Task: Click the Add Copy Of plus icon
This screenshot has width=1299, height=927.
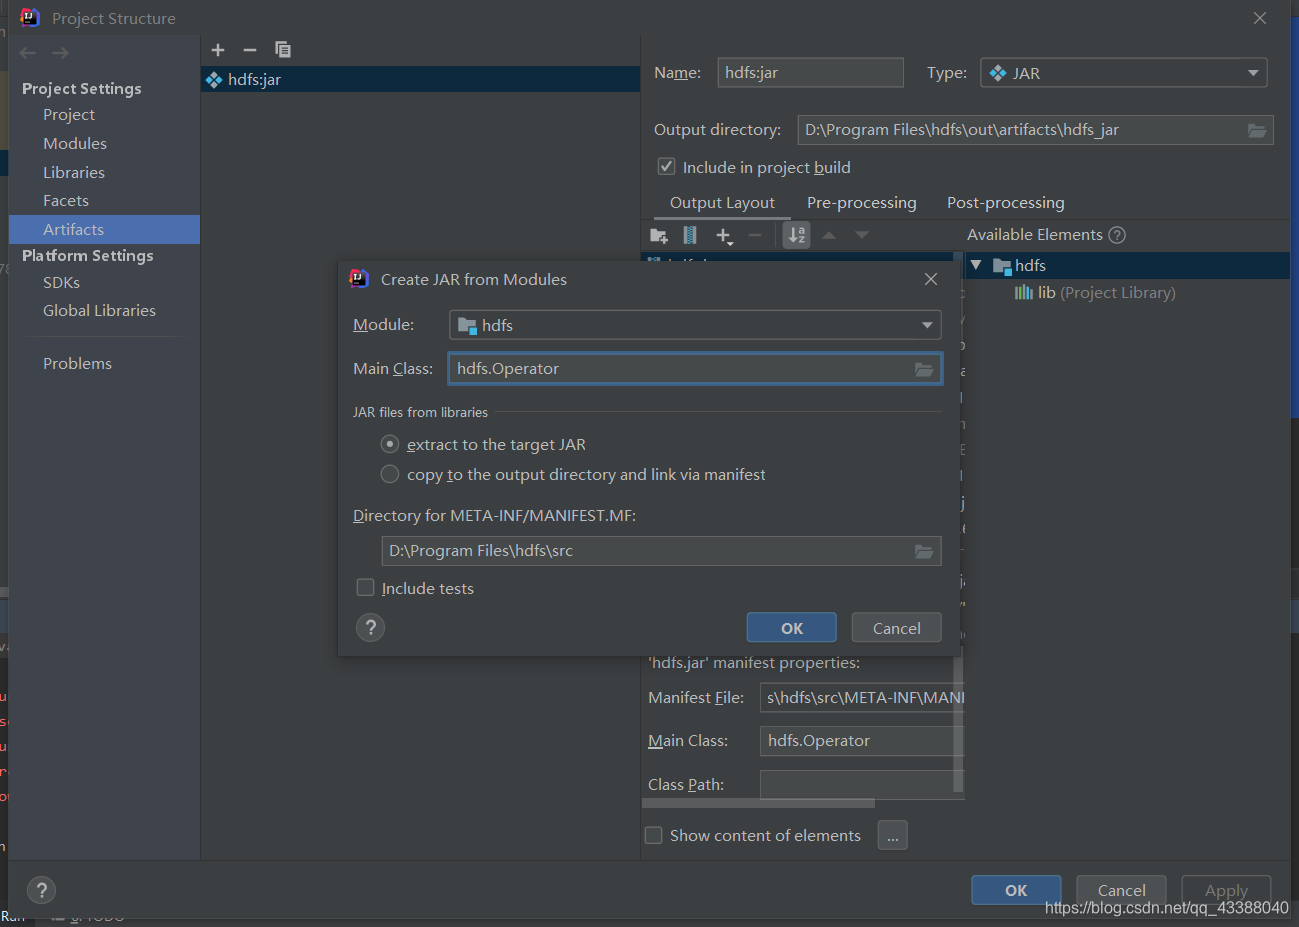Action: [723, 235]
